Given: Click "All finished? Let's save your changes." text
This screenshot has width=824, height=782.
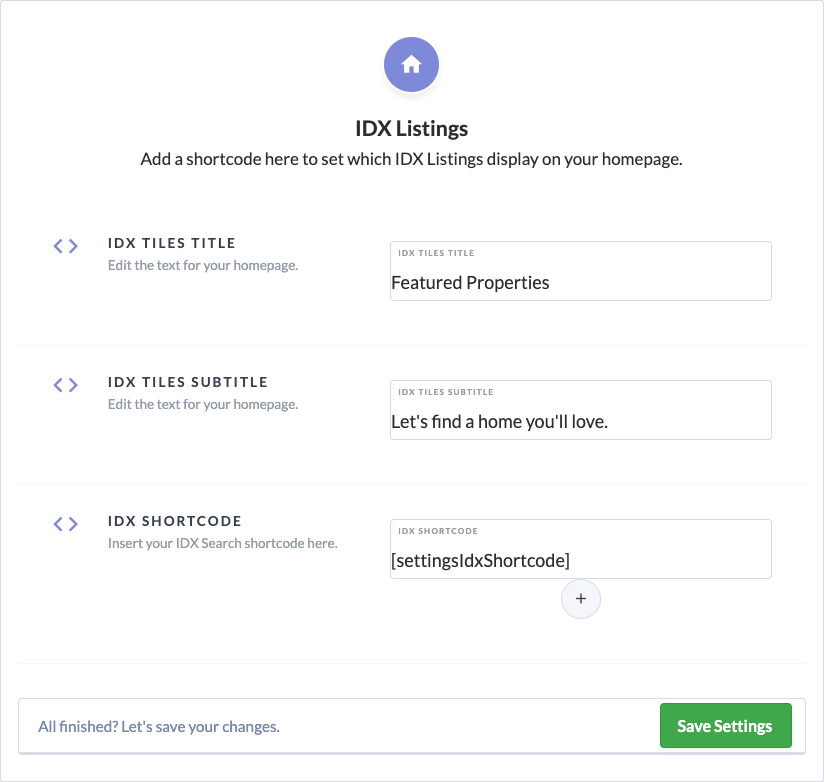Looking at the screenshot, I should (159, 727).
